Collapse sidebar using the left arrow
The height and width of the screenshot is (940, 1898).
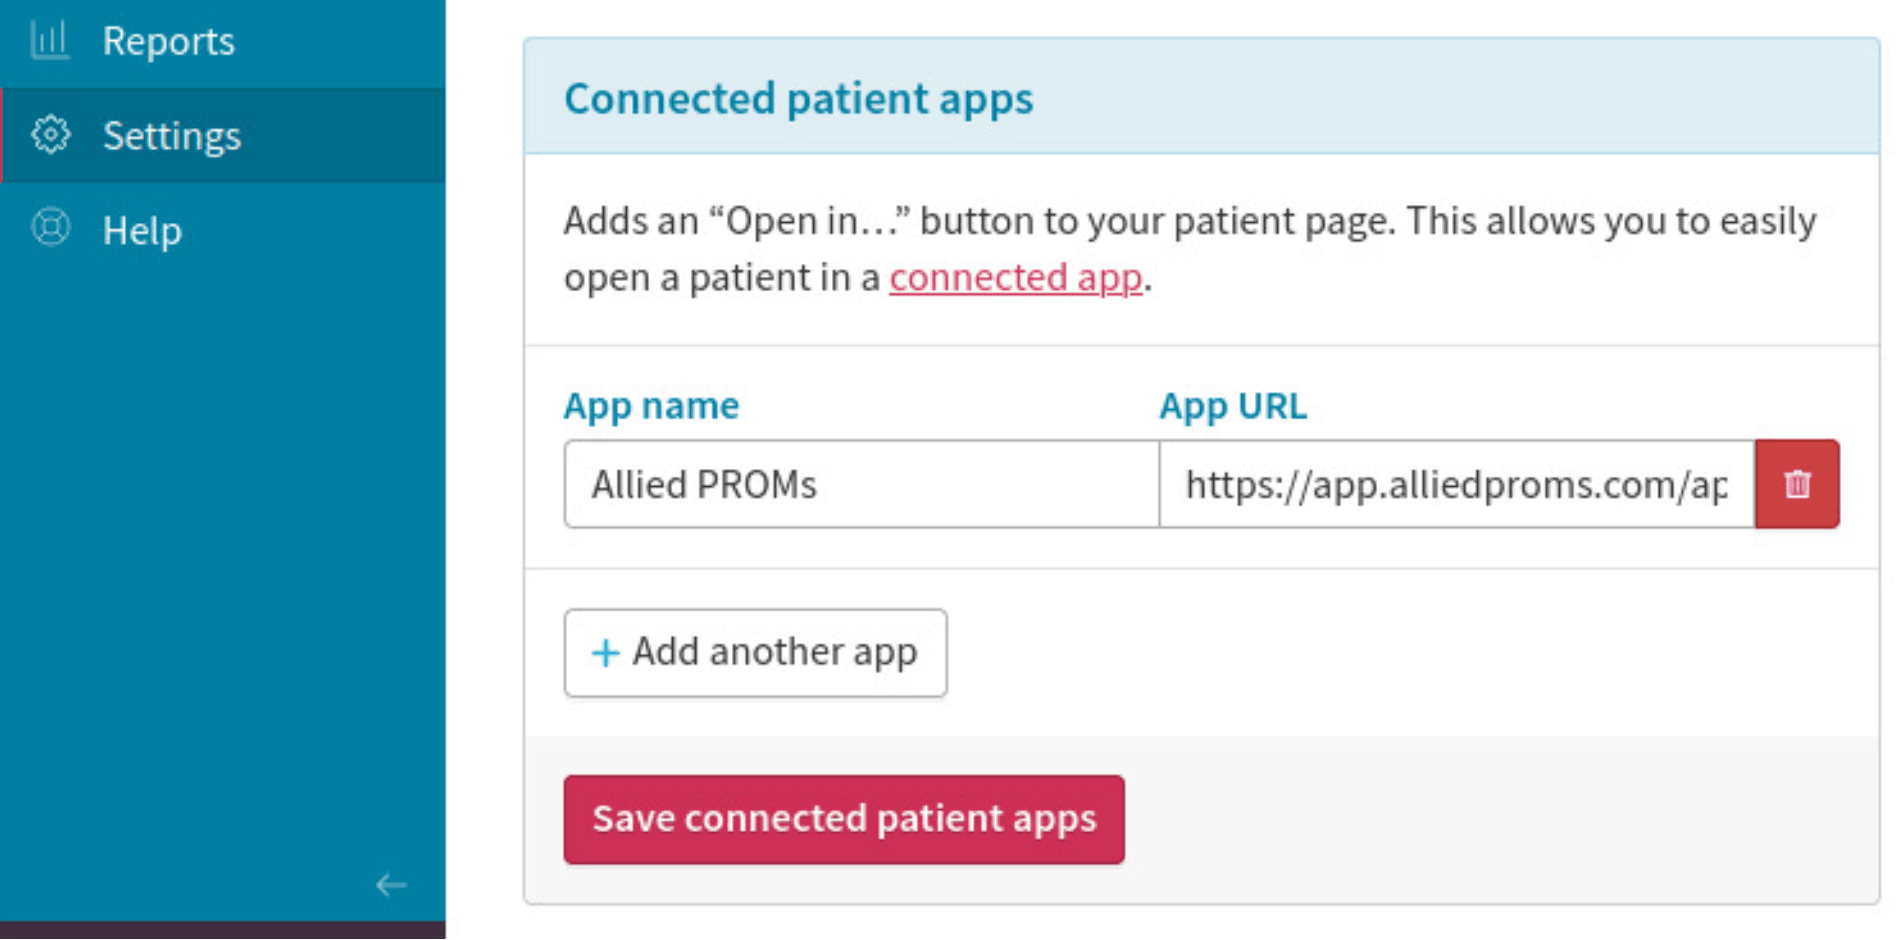point(391,885)
